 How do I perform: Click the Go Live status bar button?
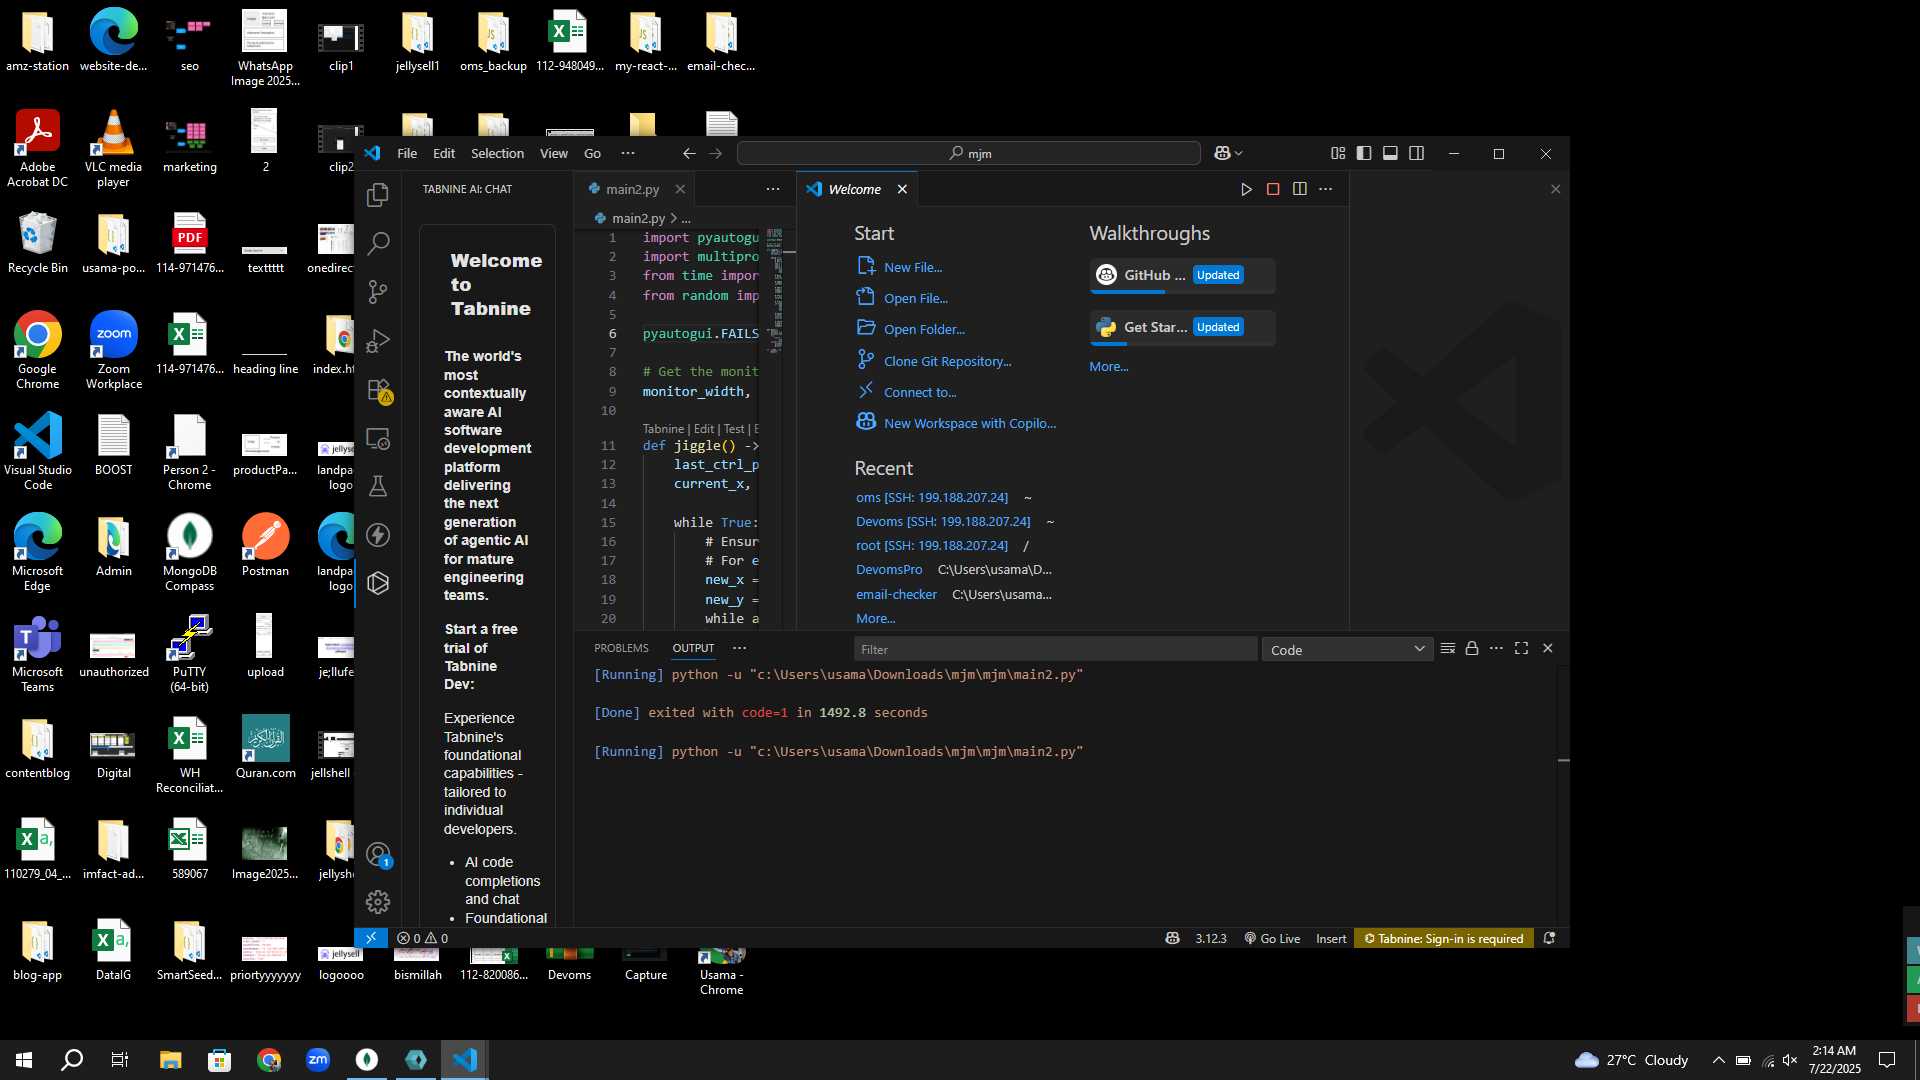(x=1272, y=938)
